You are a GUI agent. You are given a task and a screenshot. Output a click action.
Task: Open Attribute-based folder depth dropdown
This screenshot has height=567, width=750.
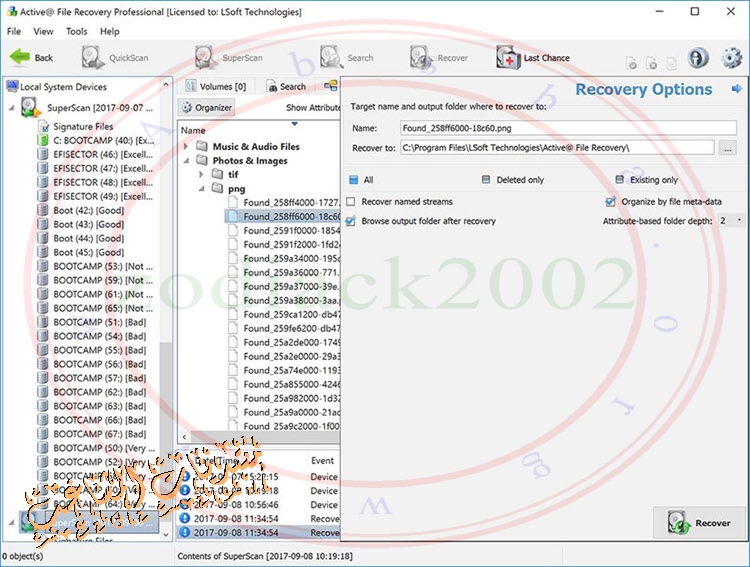click(x=731, y=221)
